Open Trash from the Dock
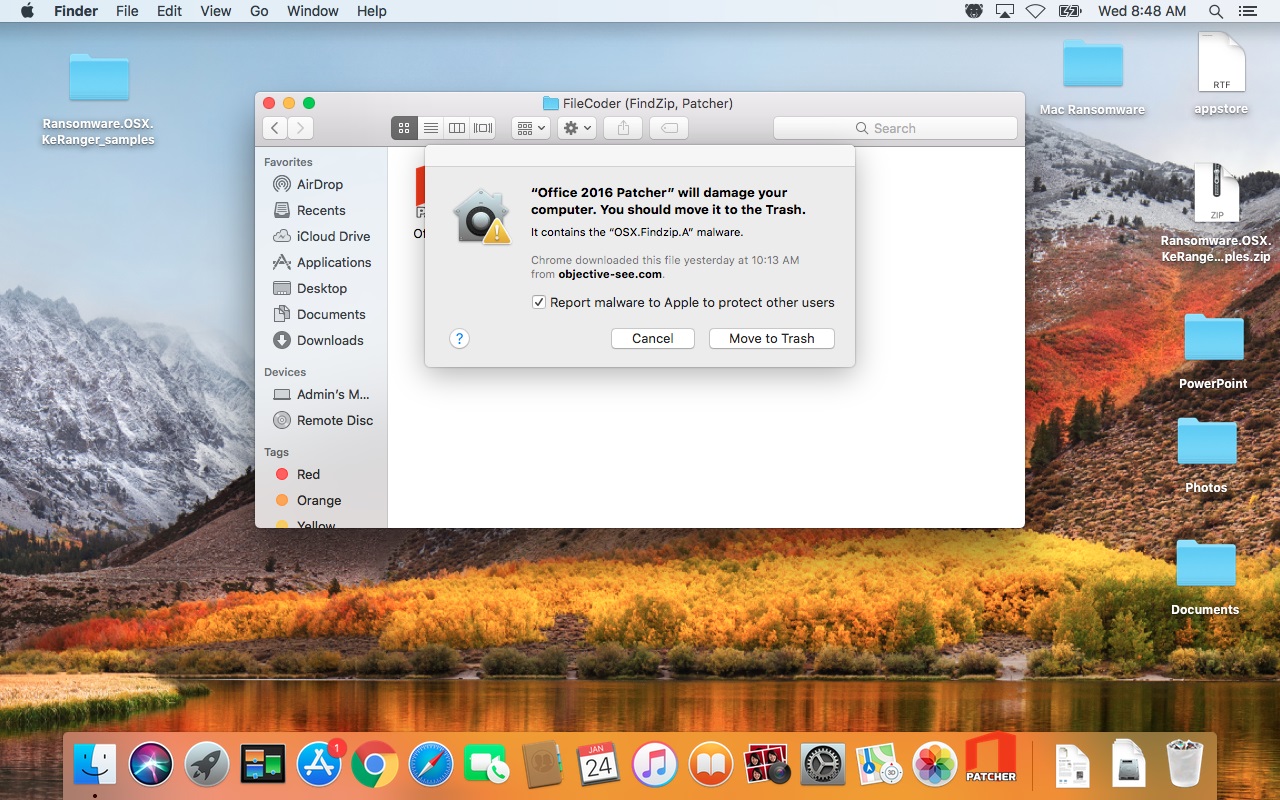This screenshot has height=800, width=1280. tap(1185, 765)
